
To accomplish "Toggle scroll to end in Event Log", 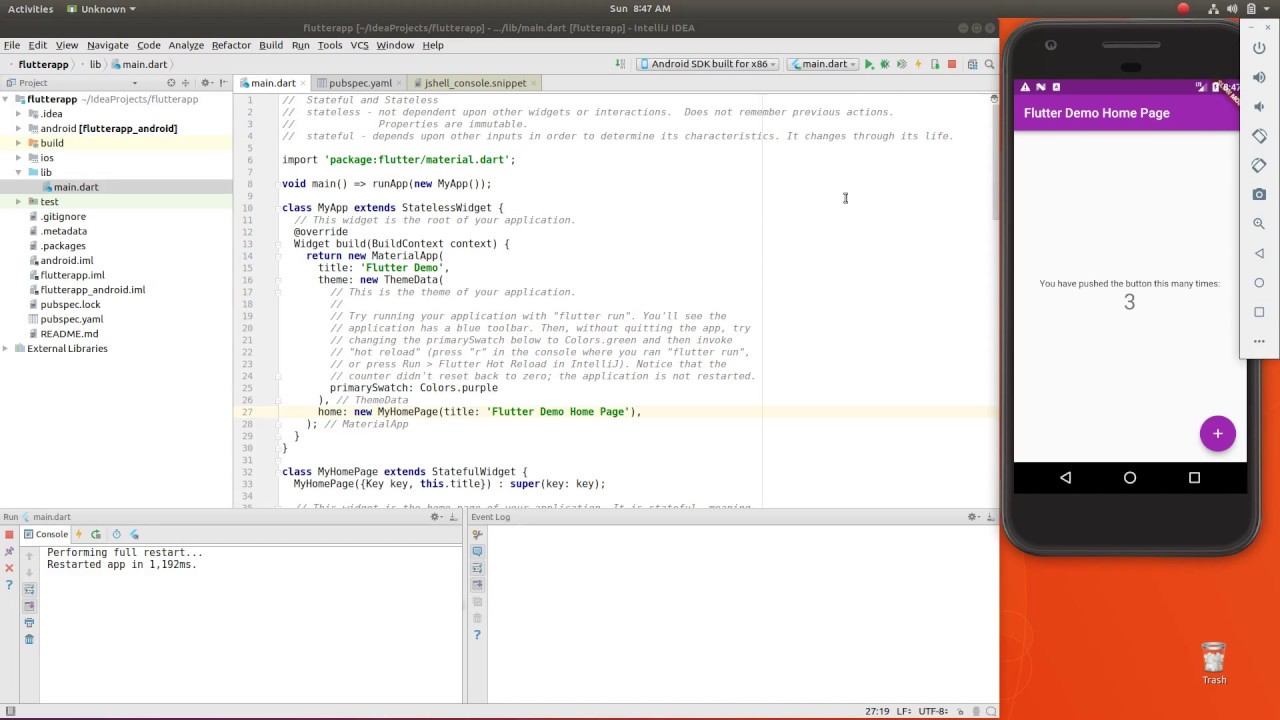I will click(x=477, y=585).
